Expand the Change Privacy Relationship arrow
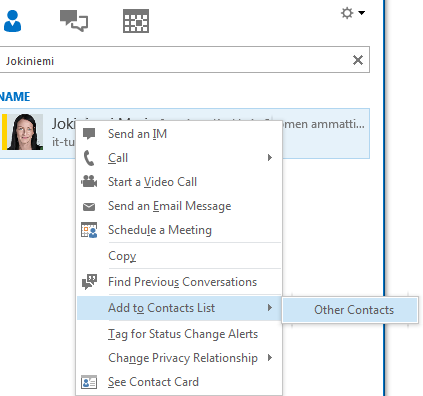The width and height of the screenshot is (423, 396). tap(270, 358)
